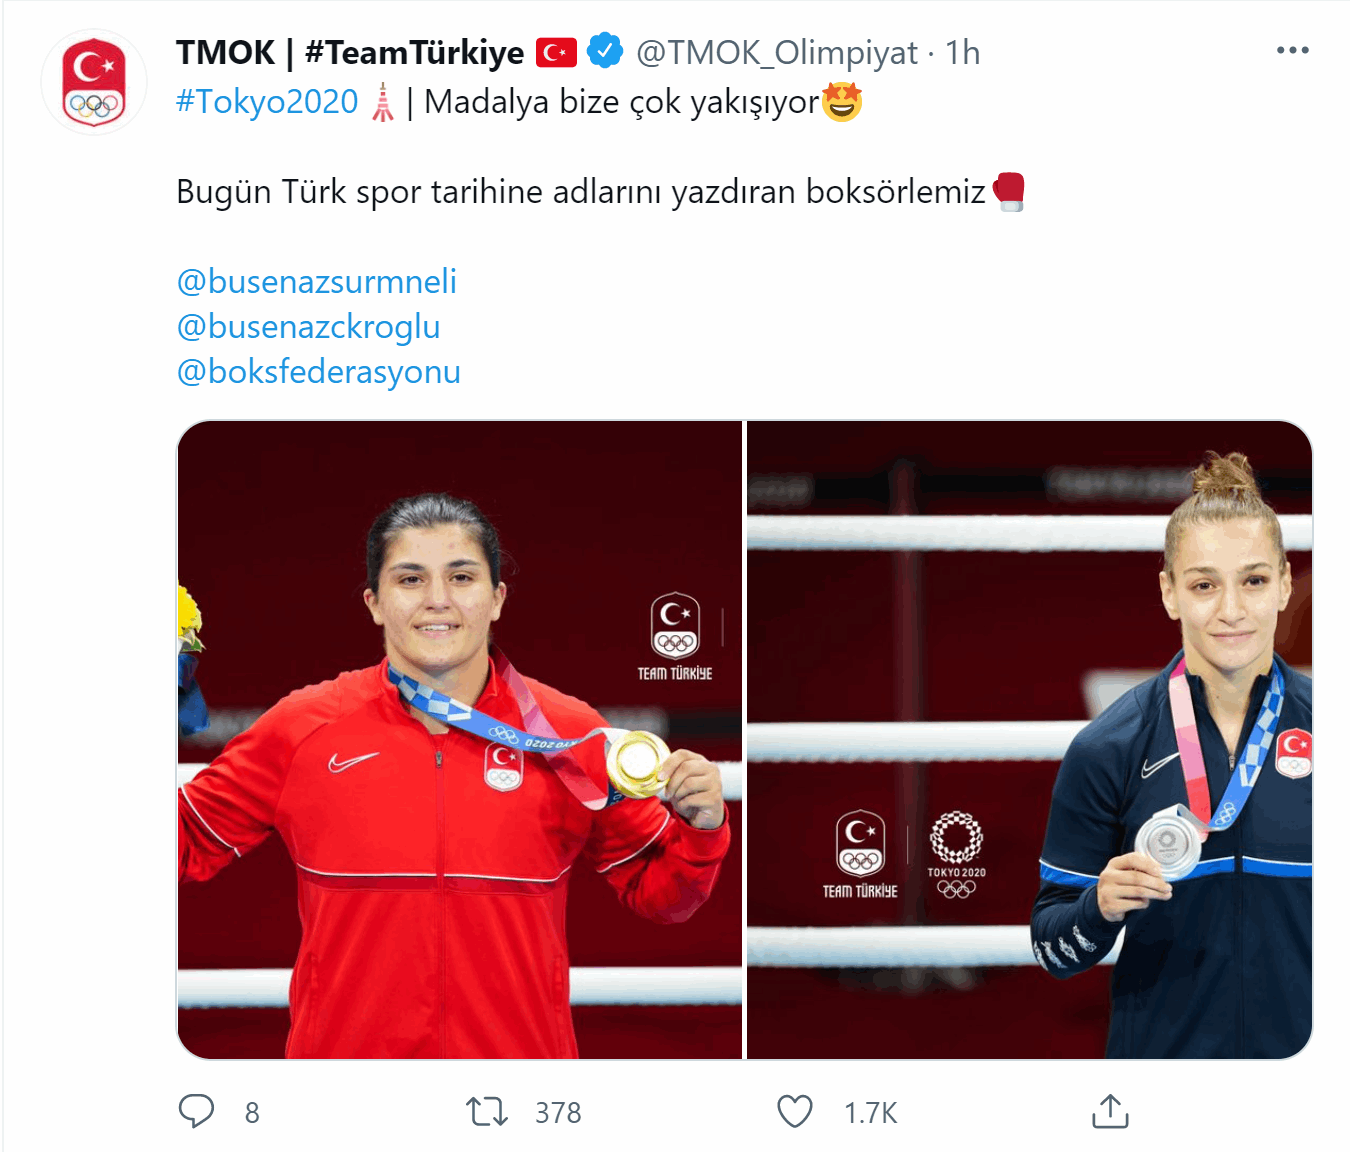Open the #Tokyo2020 hashtag link
Screen dimensions: 1350x1152
(267, 102)
